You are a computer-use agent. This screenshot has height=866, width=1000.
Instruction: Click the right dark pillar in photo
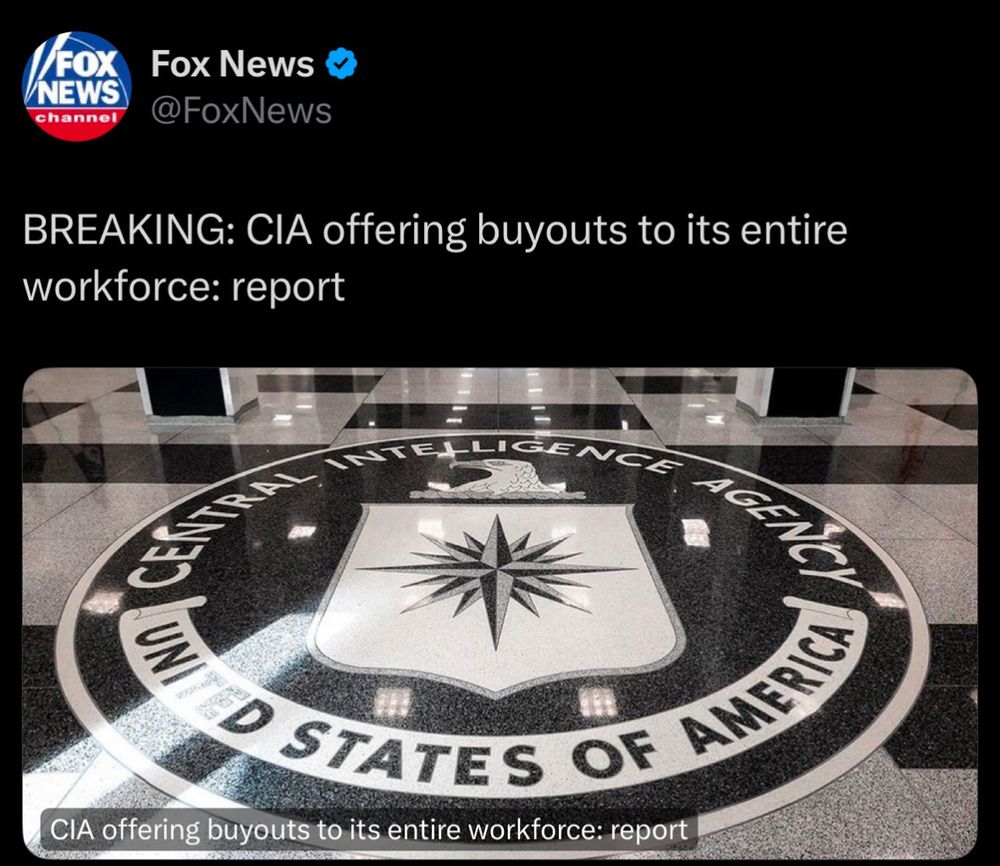click(x=805, y=392)
